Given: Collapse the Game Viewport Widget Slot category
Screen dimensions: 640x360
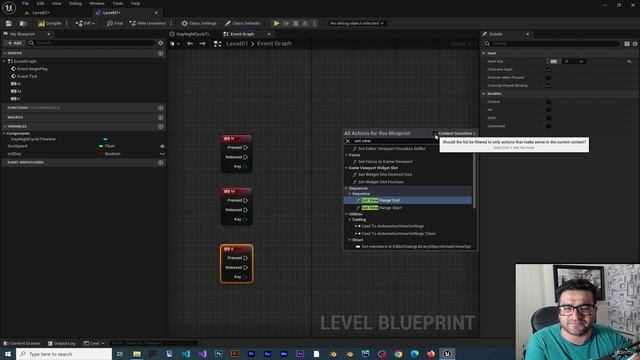Looking at the screenshot, I should 347,168.
